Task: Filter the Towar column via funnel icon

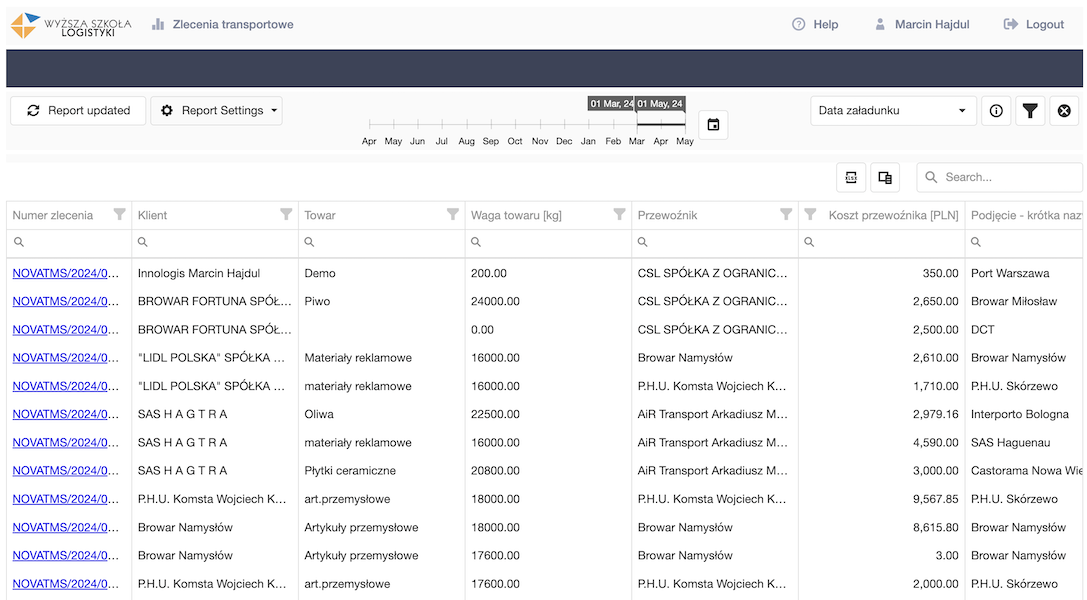Action: [453, 214]
